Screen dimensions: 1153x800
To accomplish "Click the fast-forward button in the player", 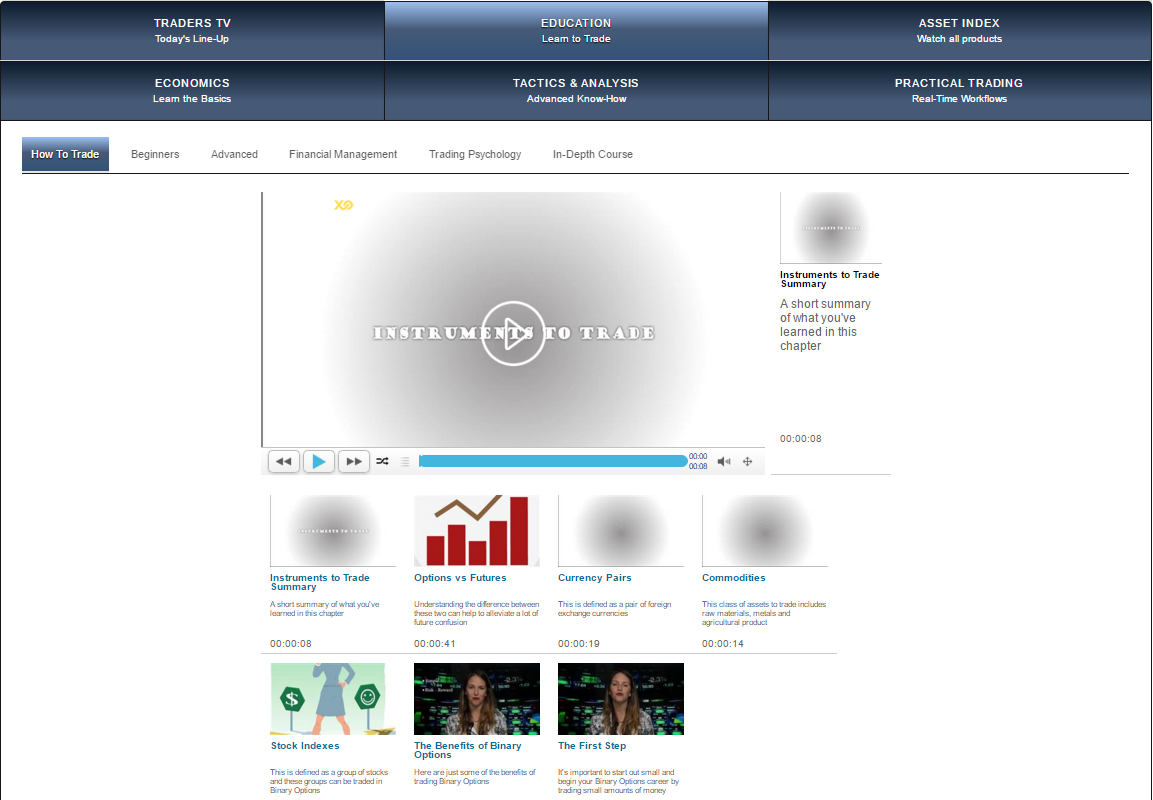I will 354,462.
